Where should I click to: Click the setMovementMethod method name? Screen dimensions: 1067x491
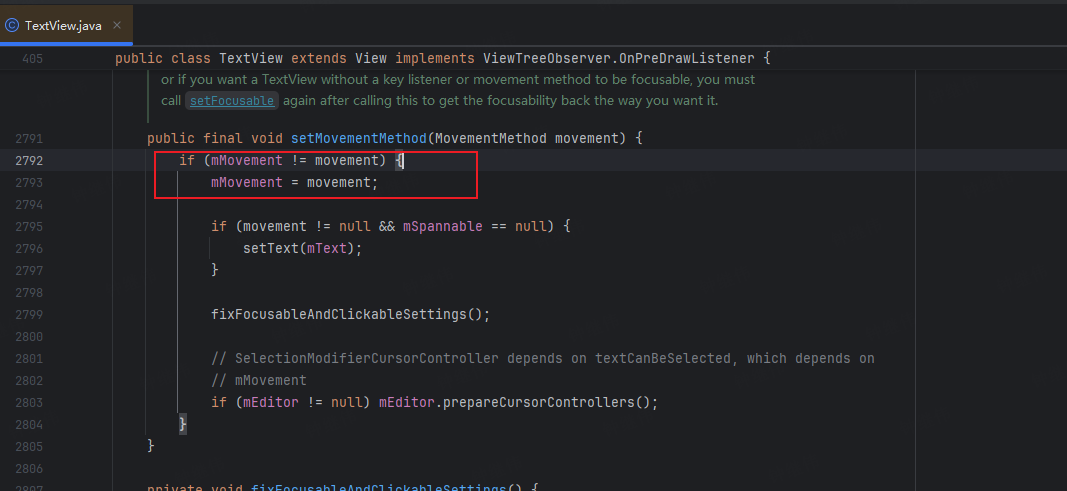tap(359, 139)
